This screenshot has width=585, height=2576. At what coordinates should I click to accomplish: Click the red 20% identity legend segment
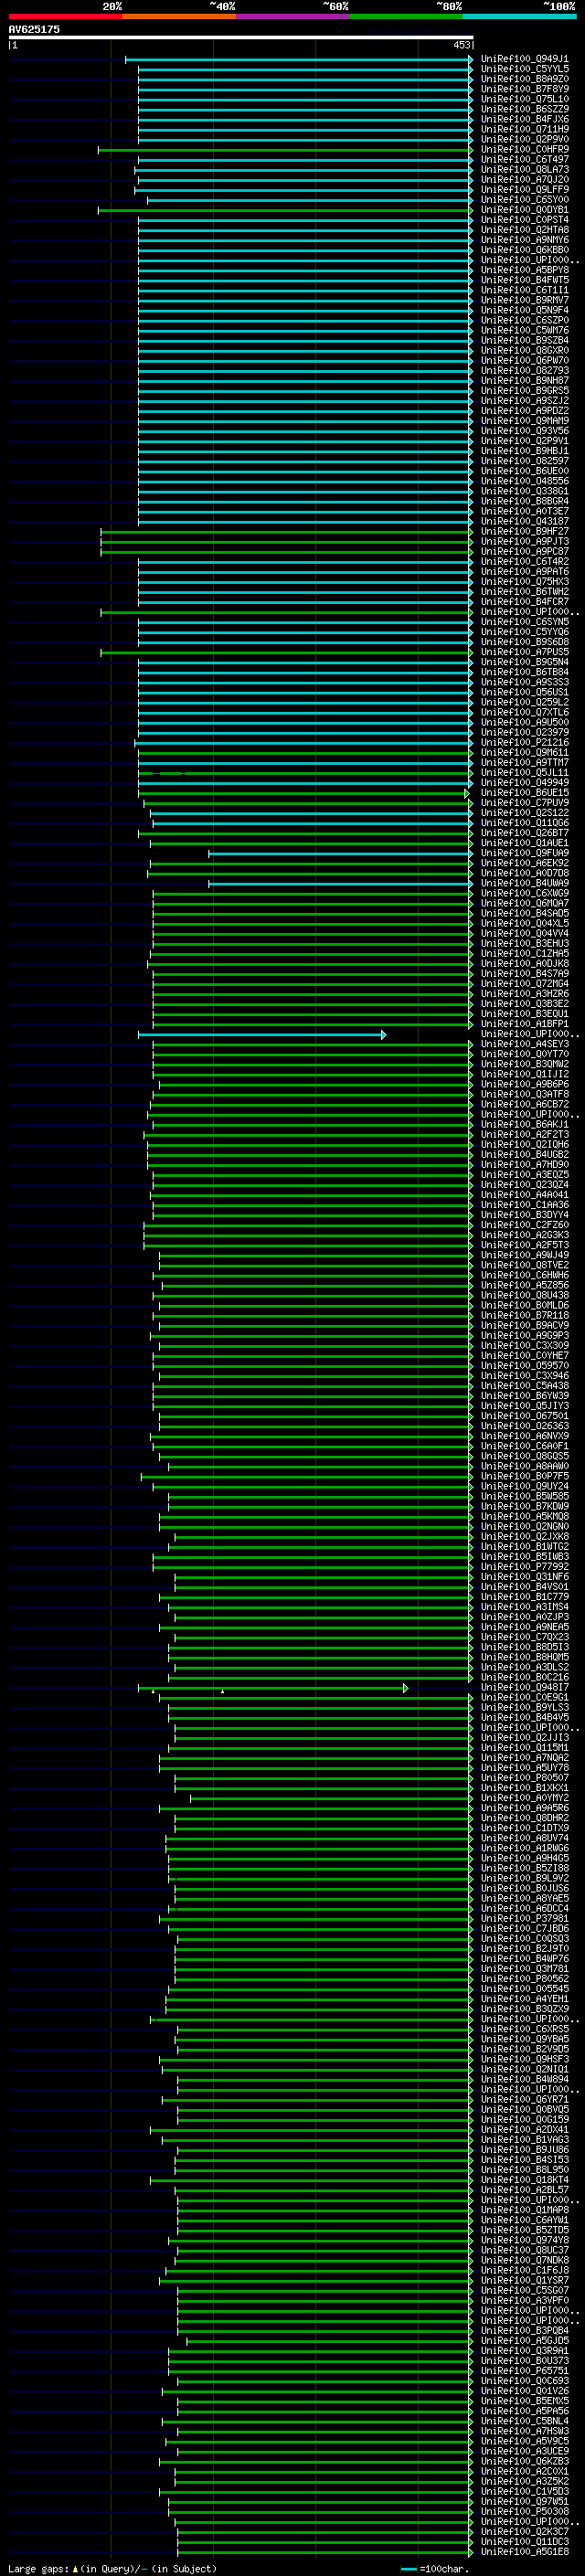pos(65,16)
